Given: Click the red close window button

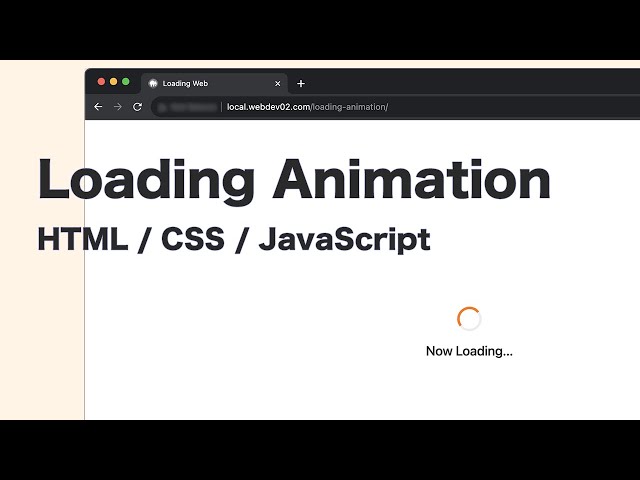Looking at the screenshot, I should pyautogui.click(x=101, y=82).
